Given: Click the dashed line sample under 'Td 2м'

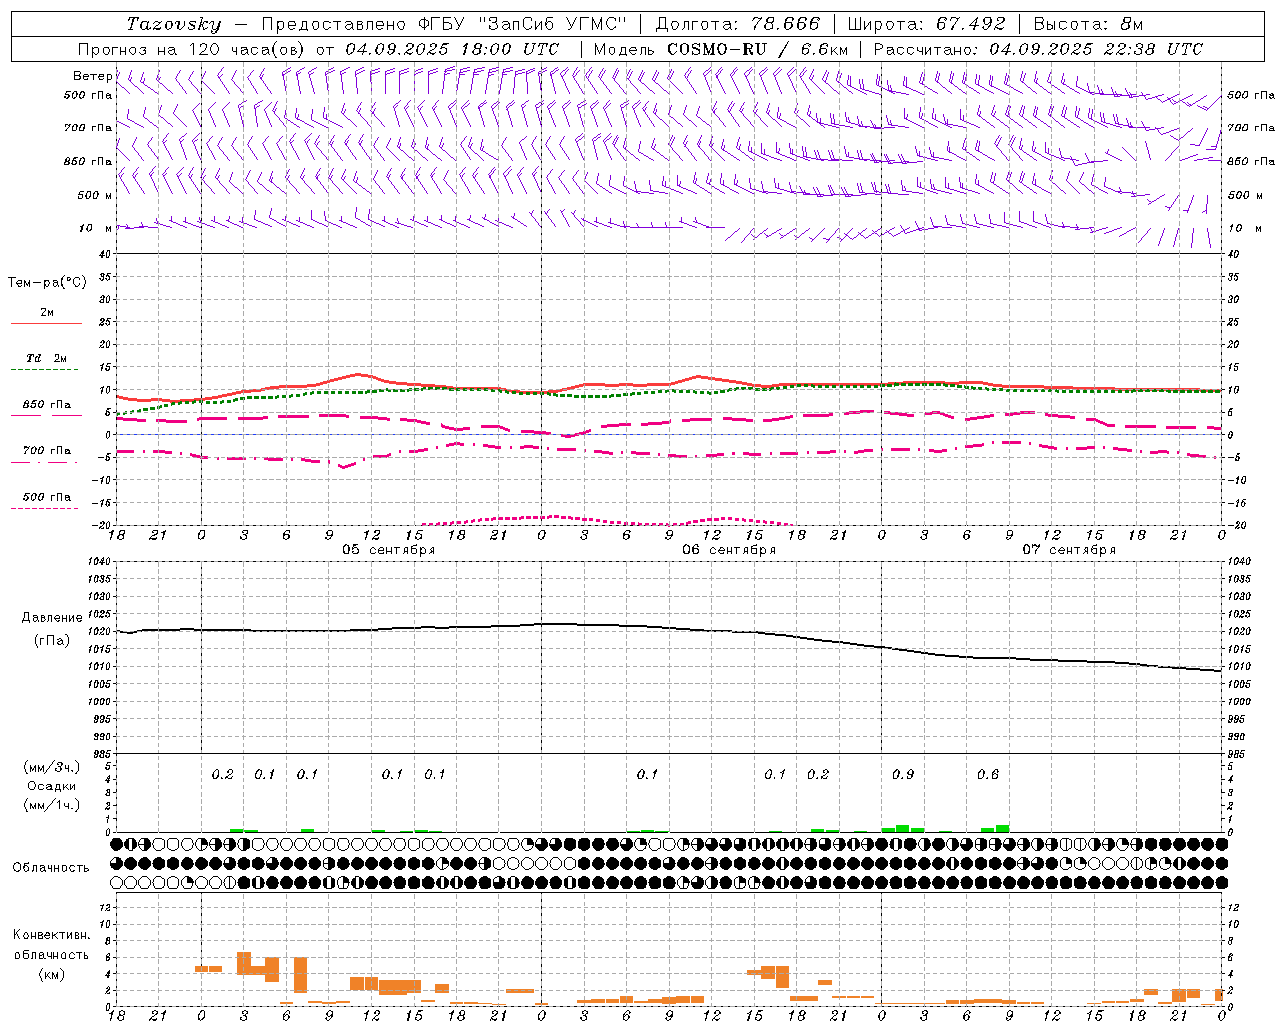Looking at the screenshot, I should point(46,370).
